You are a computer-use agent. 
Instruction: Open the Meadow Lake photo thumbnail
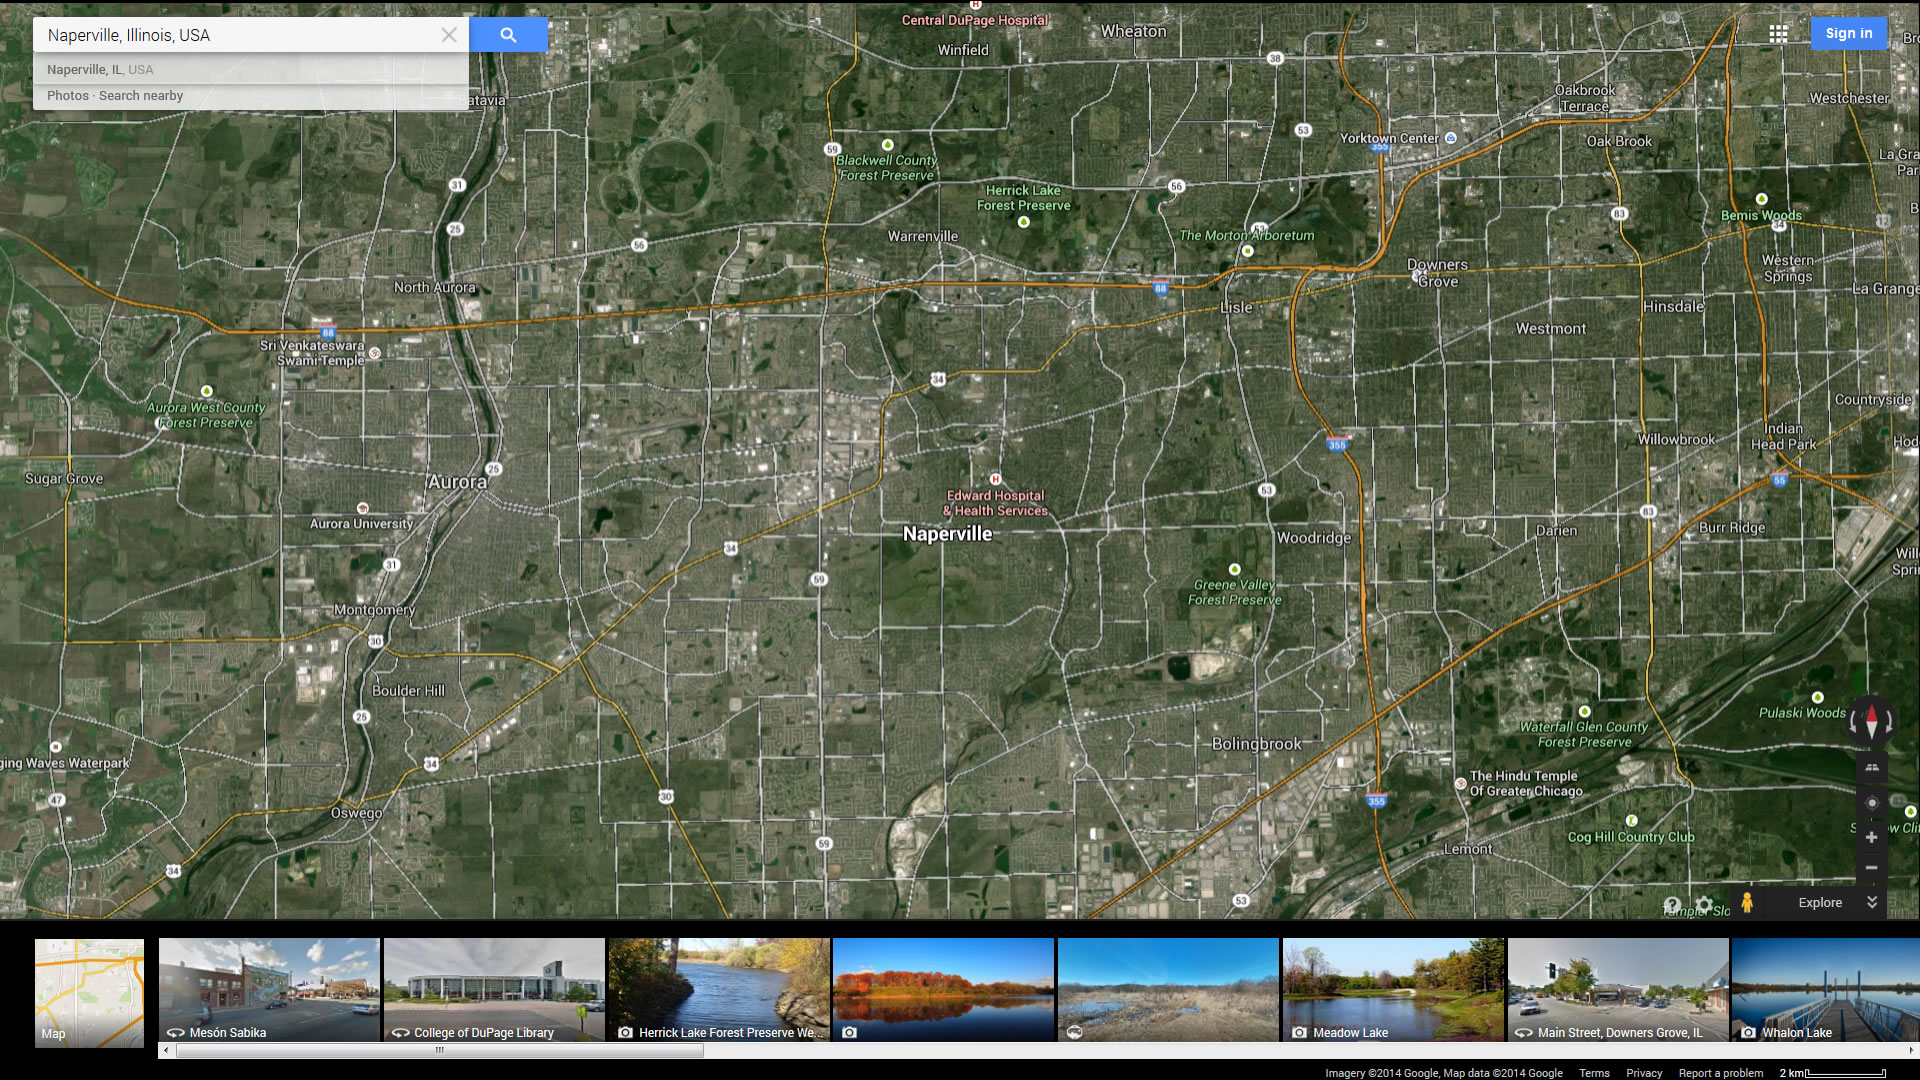click(x=1392, y=990)
